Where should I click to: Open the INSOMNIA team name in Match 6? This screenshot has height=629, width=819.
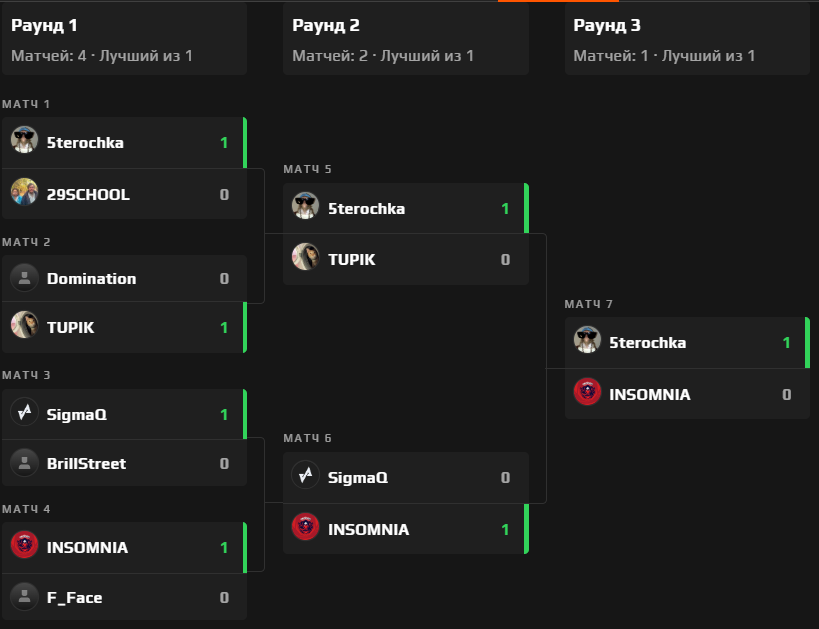click(x=368, y=529)
